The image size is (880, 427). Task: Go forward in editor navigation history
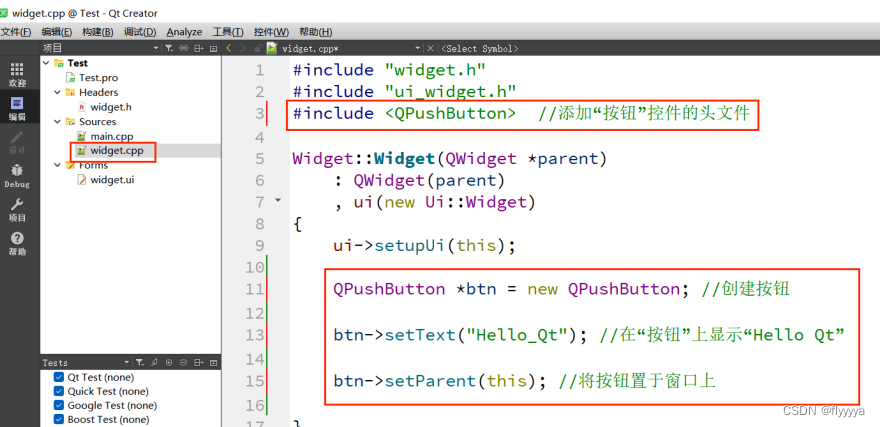[x=243, y=48]
